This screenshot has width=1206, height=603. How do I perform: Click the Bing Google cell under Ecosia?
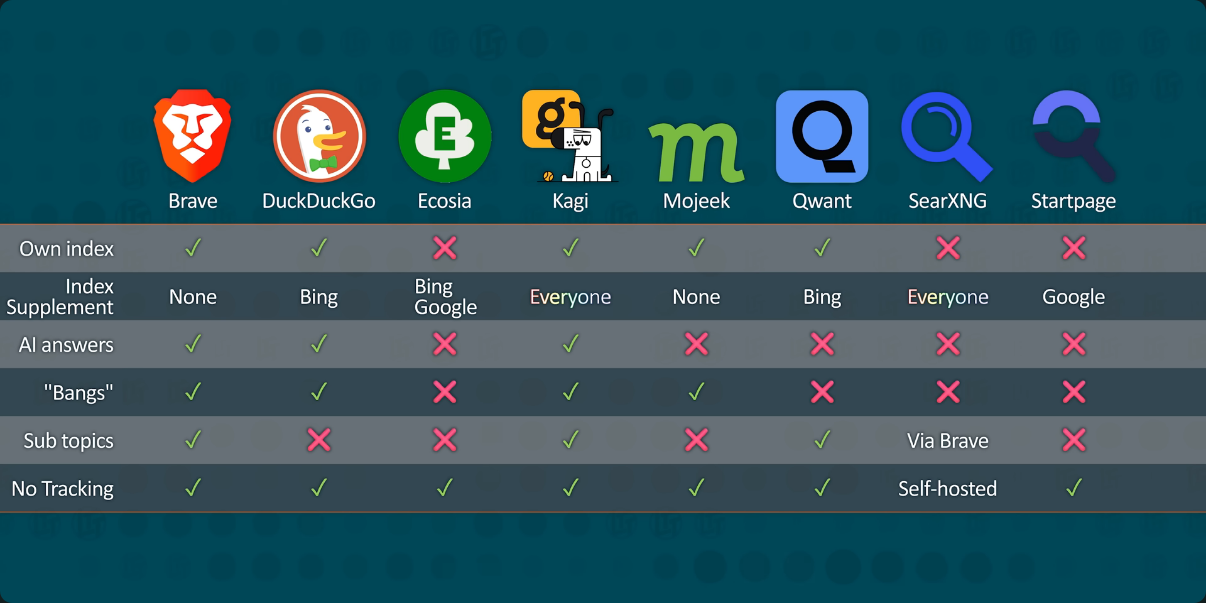point(445,297)
